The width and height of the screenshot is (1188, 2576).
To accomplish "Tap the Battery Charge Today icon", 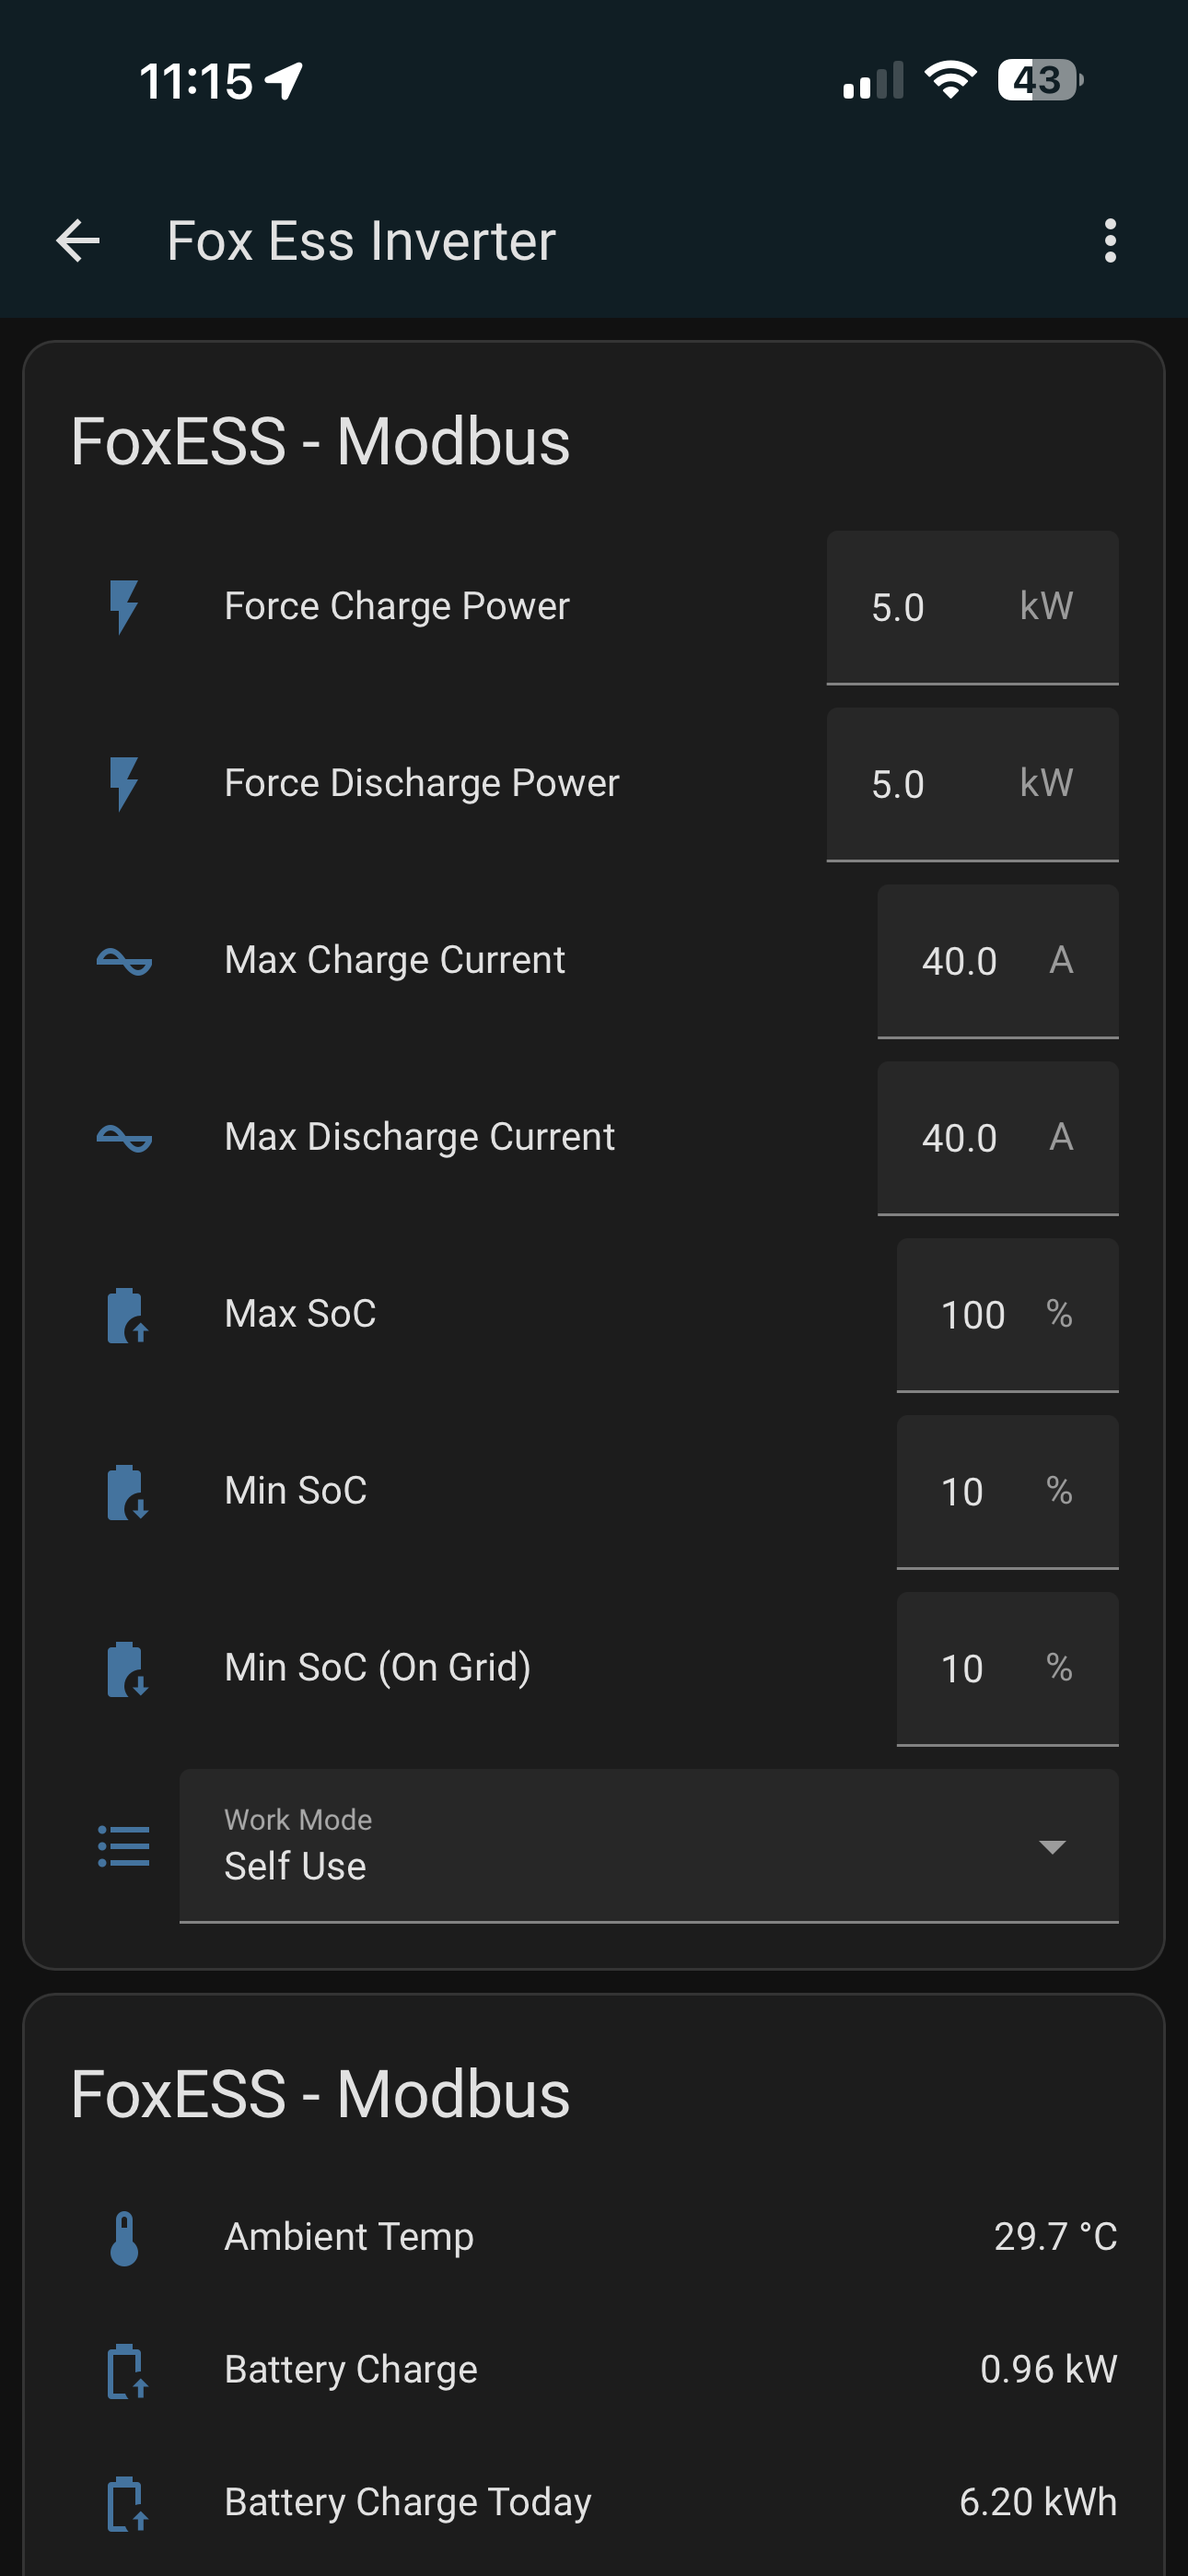I will coord(126,2503).
